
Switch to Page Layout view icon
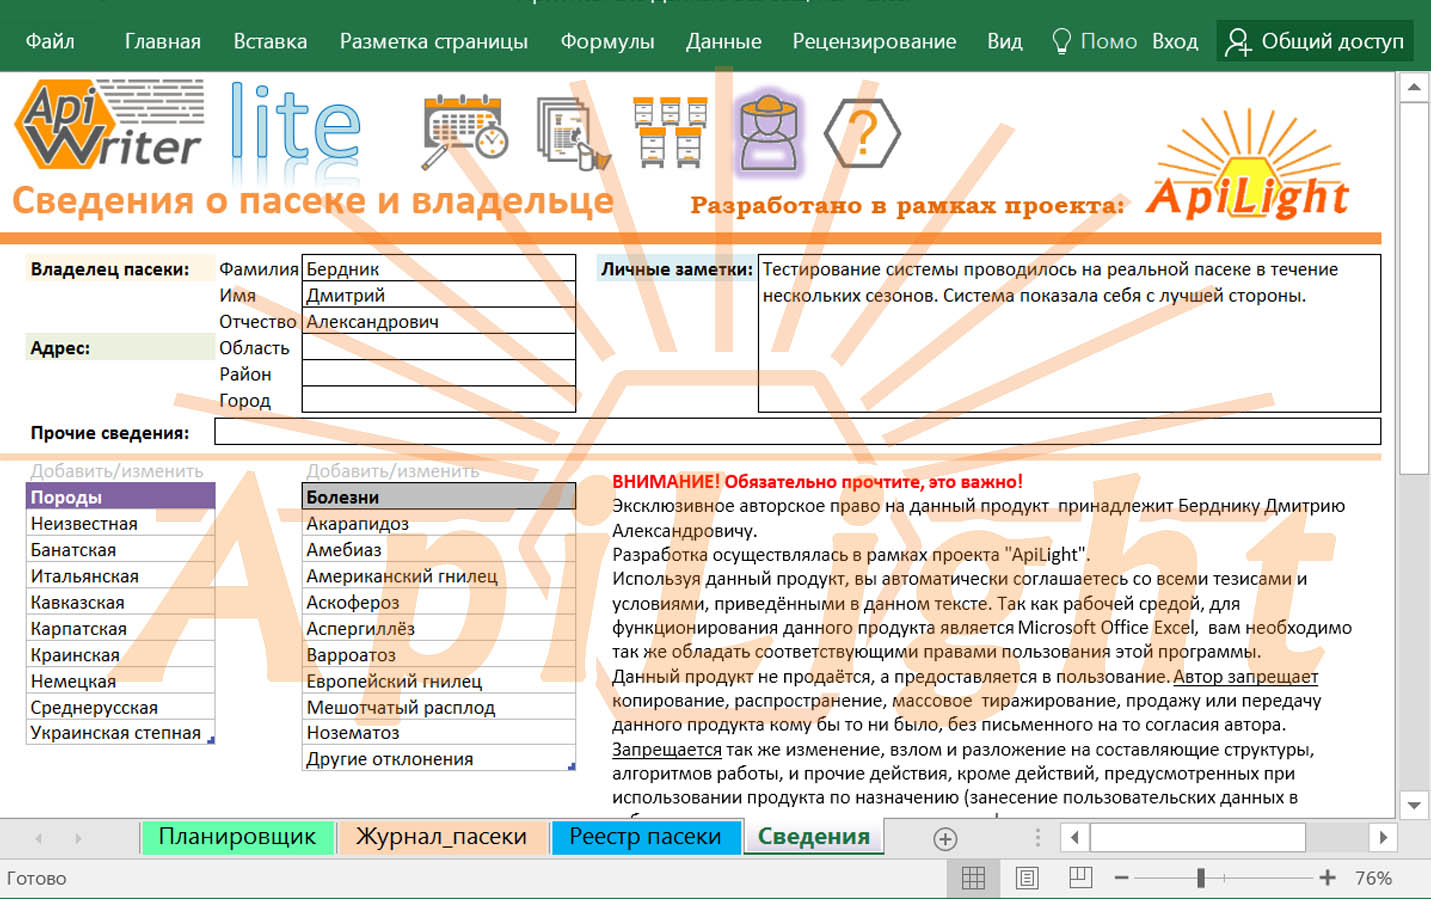point(1026,878)
